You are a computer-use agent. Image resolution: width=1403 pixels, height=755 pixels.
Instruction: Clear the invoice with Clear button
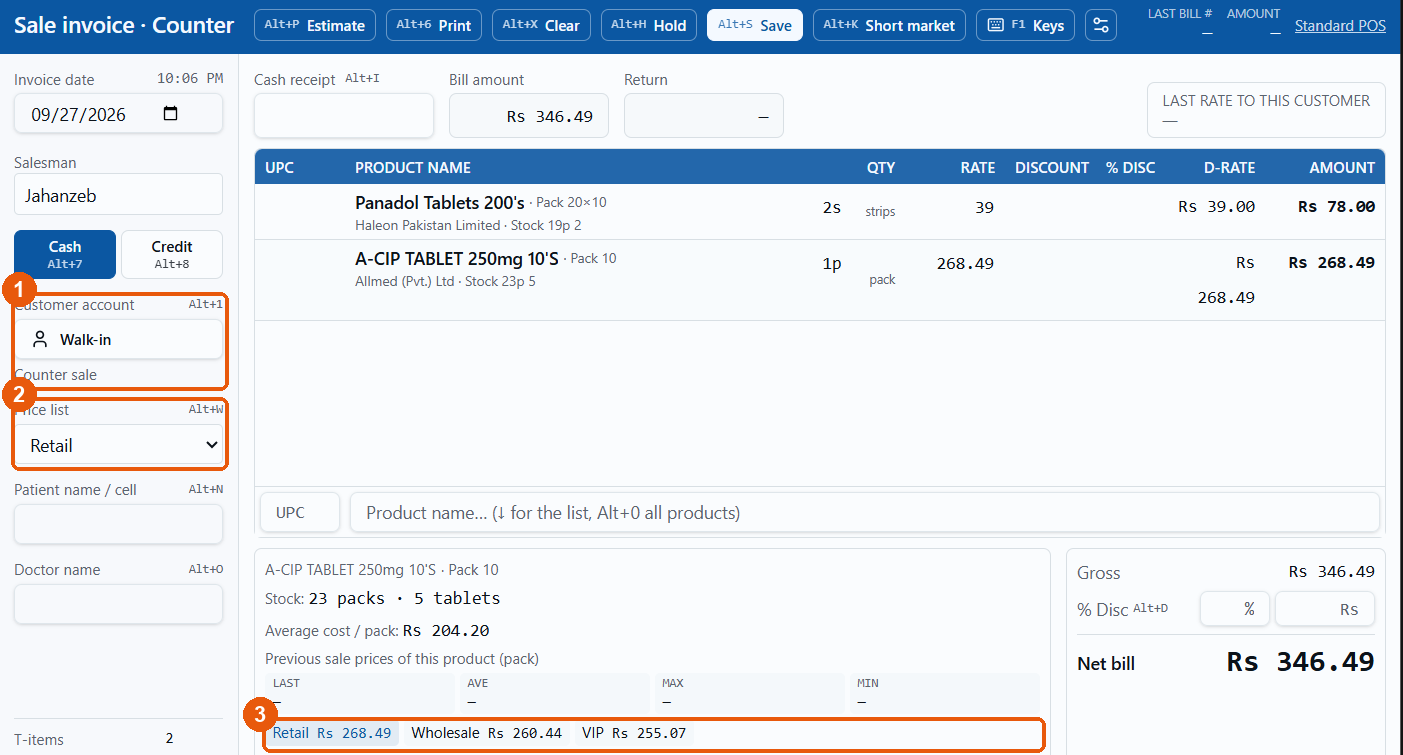[541, 25]
